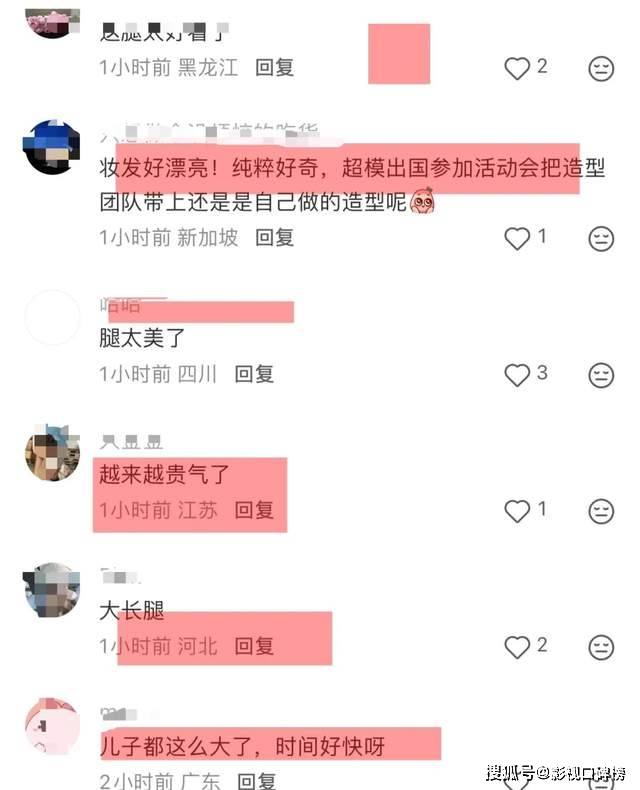
Task: Dislike the Heilongjiang comment with face icon
Action: pyautogui.click(x=601, y=68)
